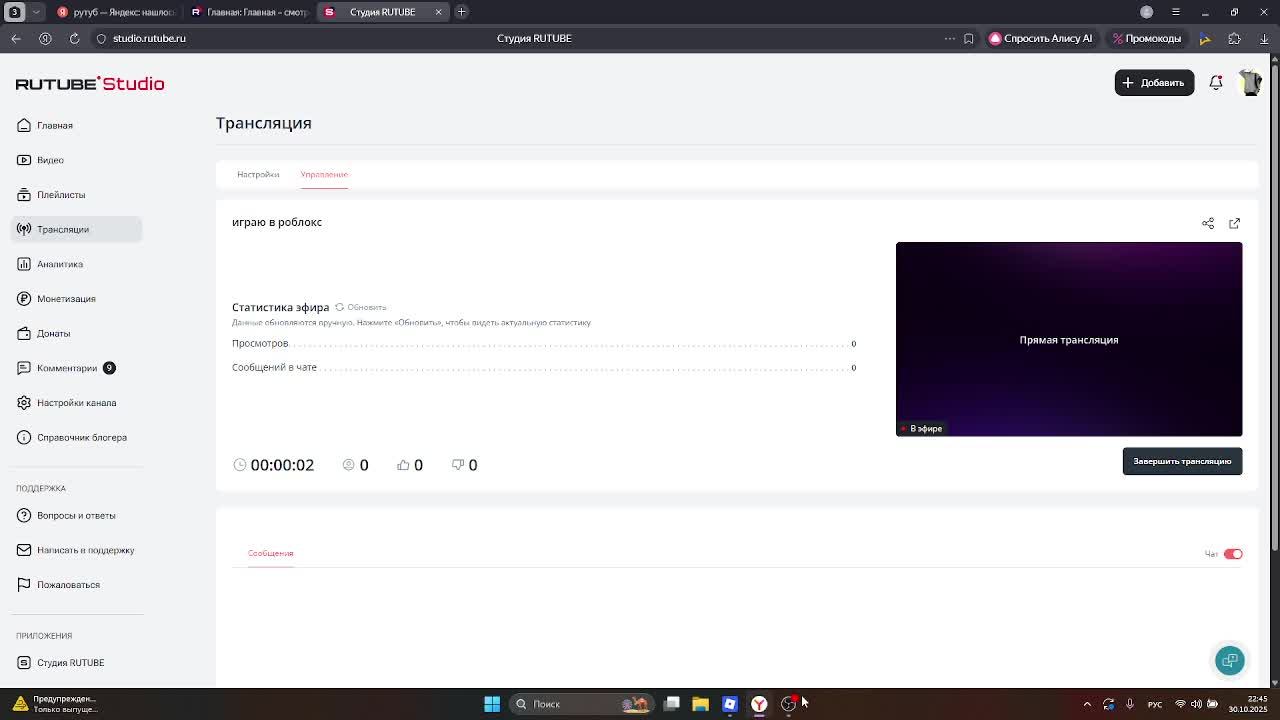
Task: Go back in browser
Action: (16, 38)
